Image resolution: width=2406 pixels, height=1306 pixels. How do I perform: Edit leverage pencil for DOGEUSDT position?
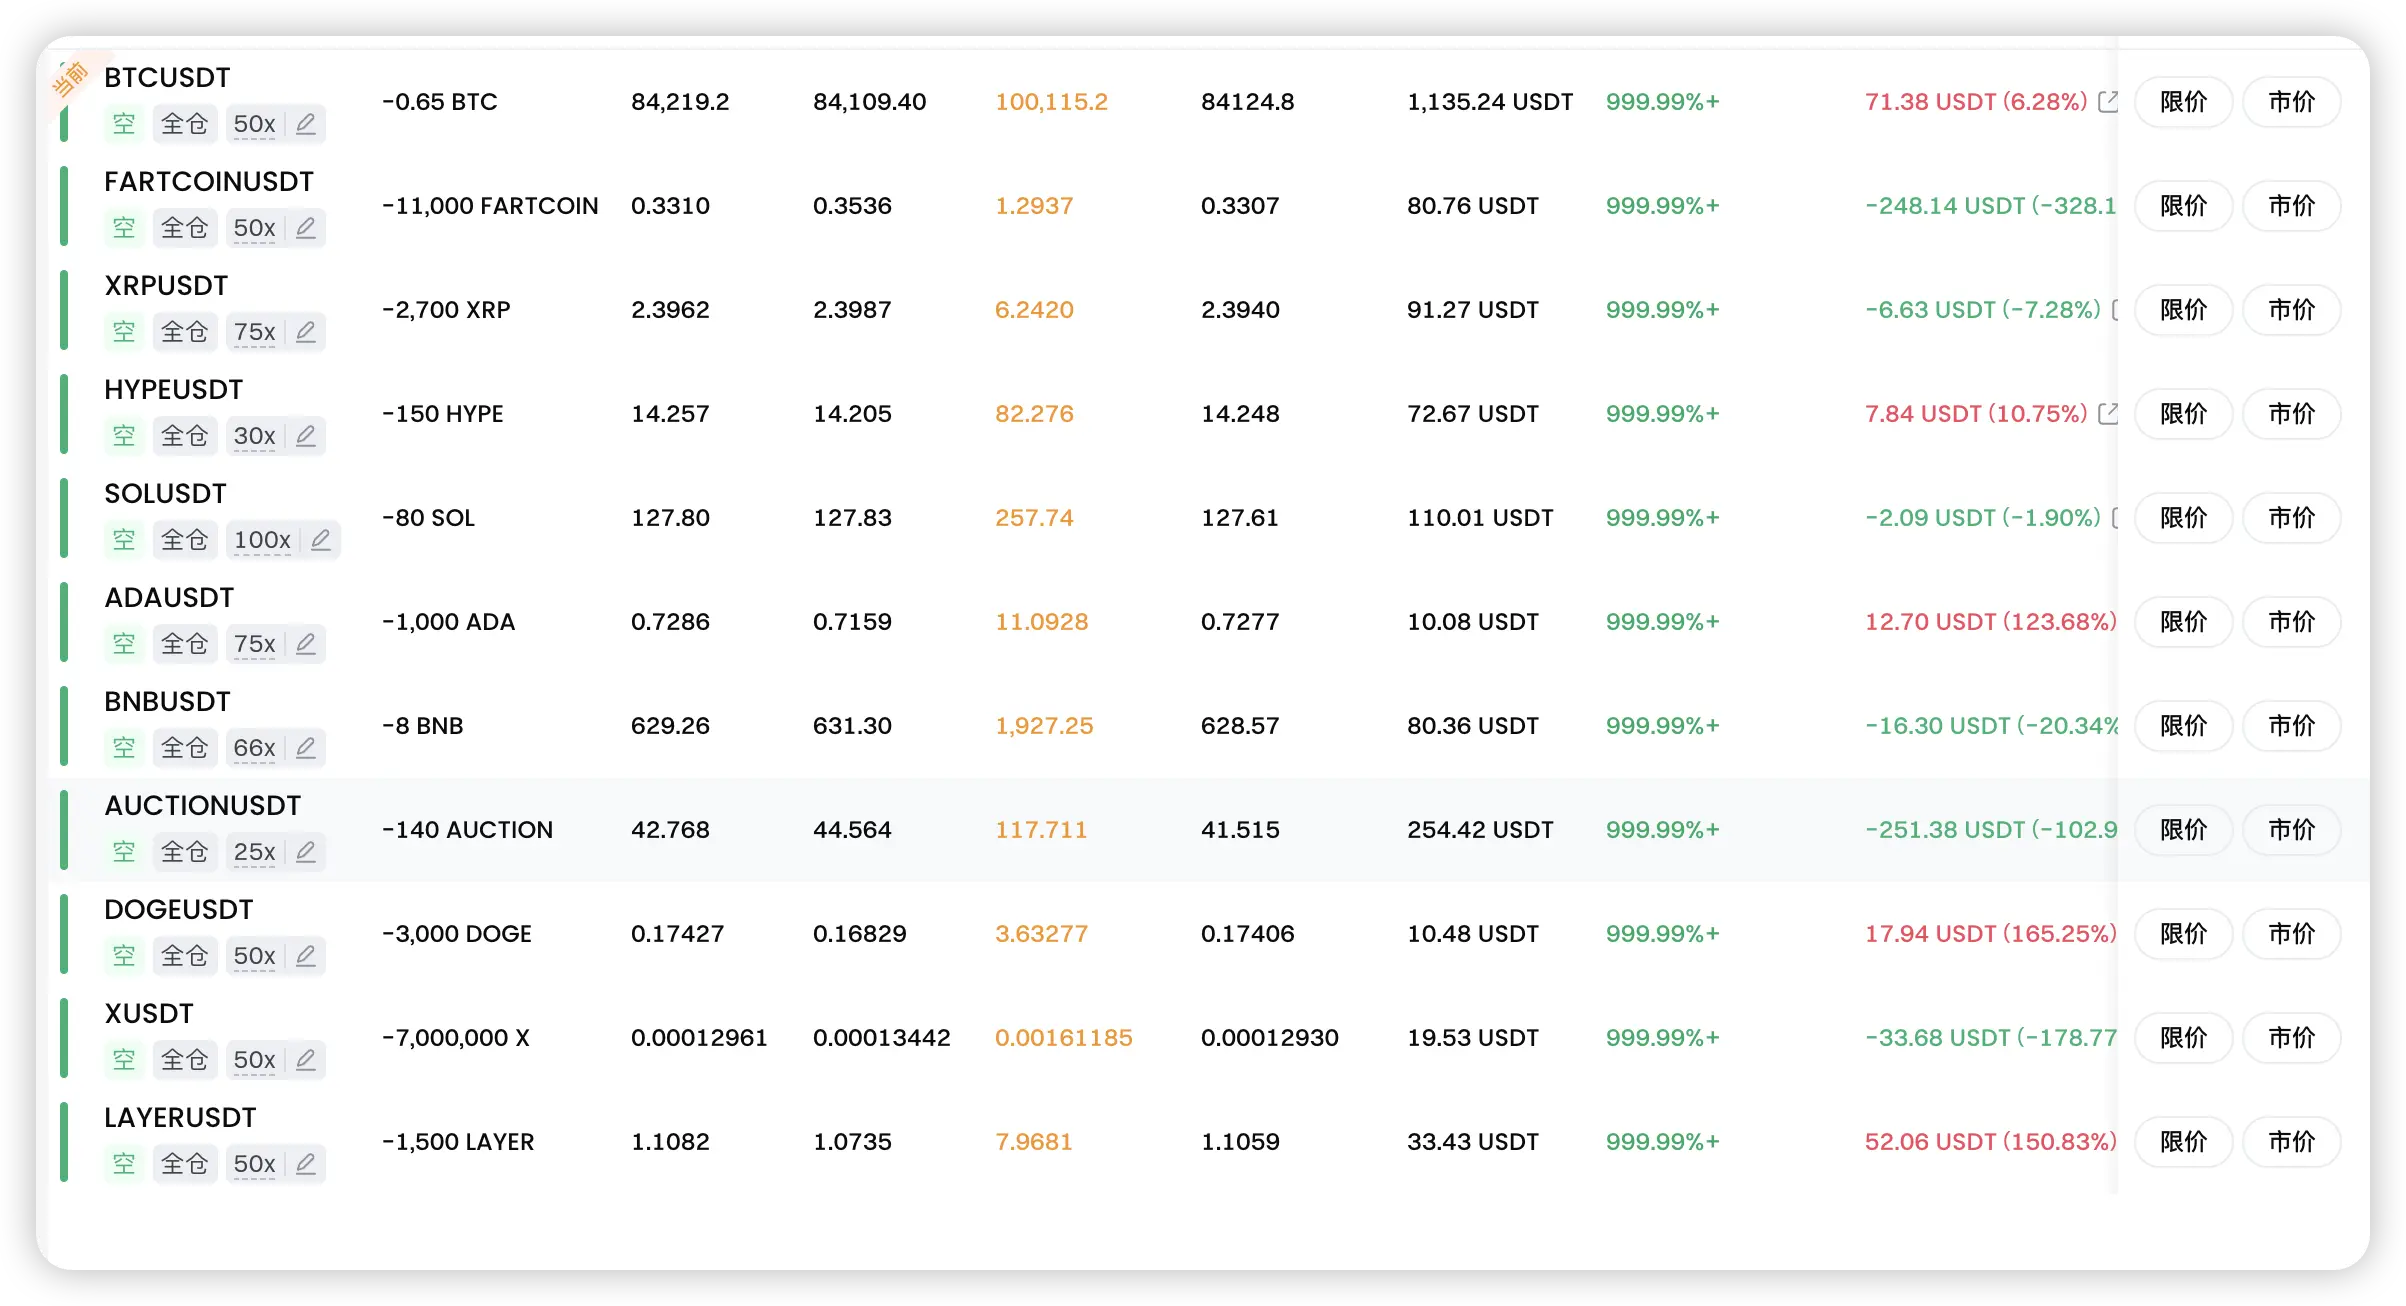(x=306, y=956)
